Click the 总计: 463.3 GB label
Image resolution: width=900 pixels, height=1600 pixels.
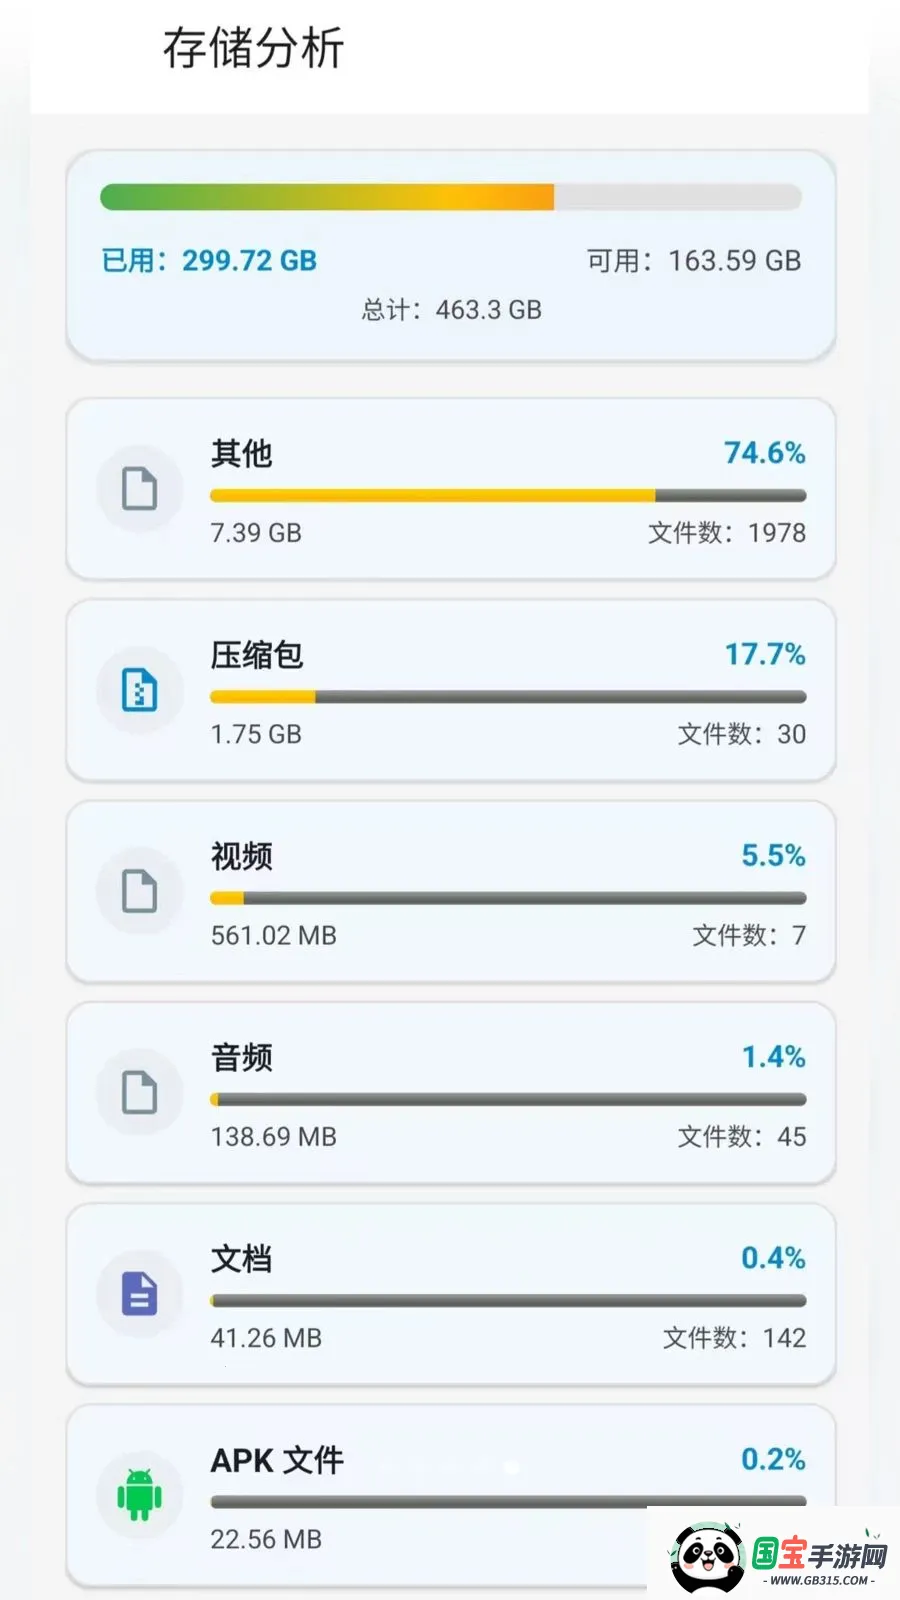451,310
